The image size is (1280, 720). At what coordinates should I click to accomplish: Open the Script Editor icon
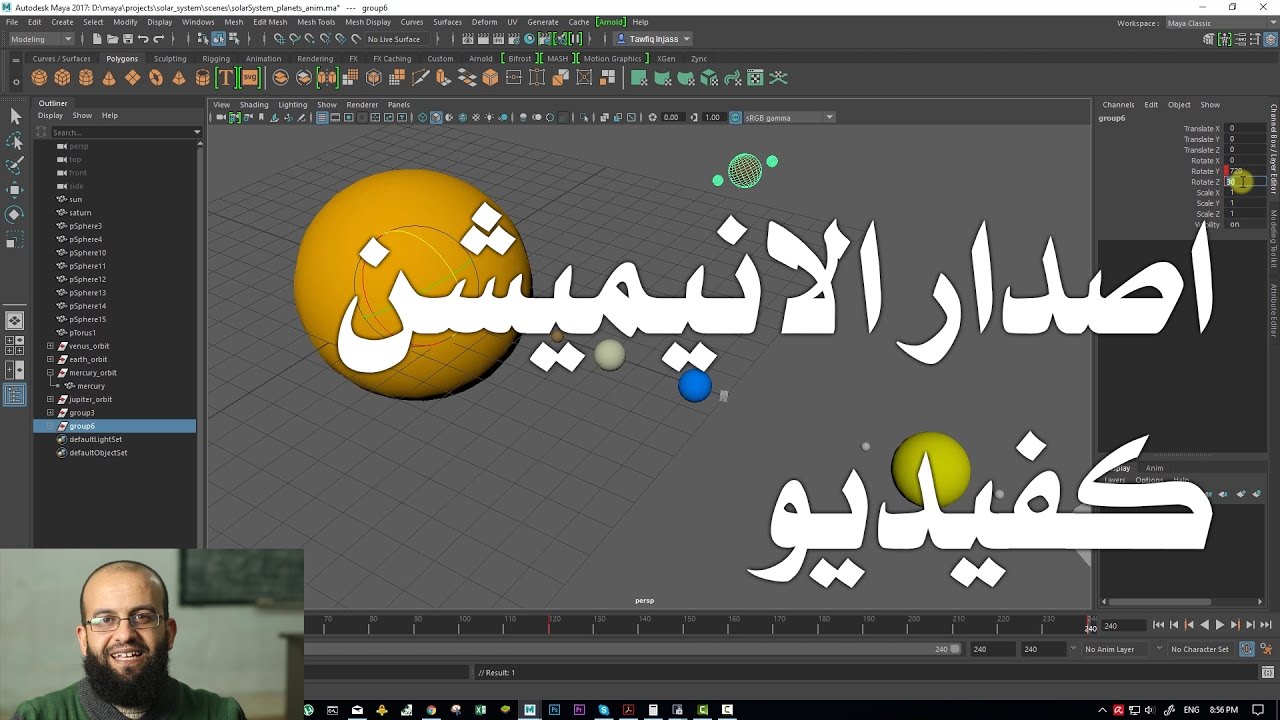pyautogui.click(x=1266, y=672)
